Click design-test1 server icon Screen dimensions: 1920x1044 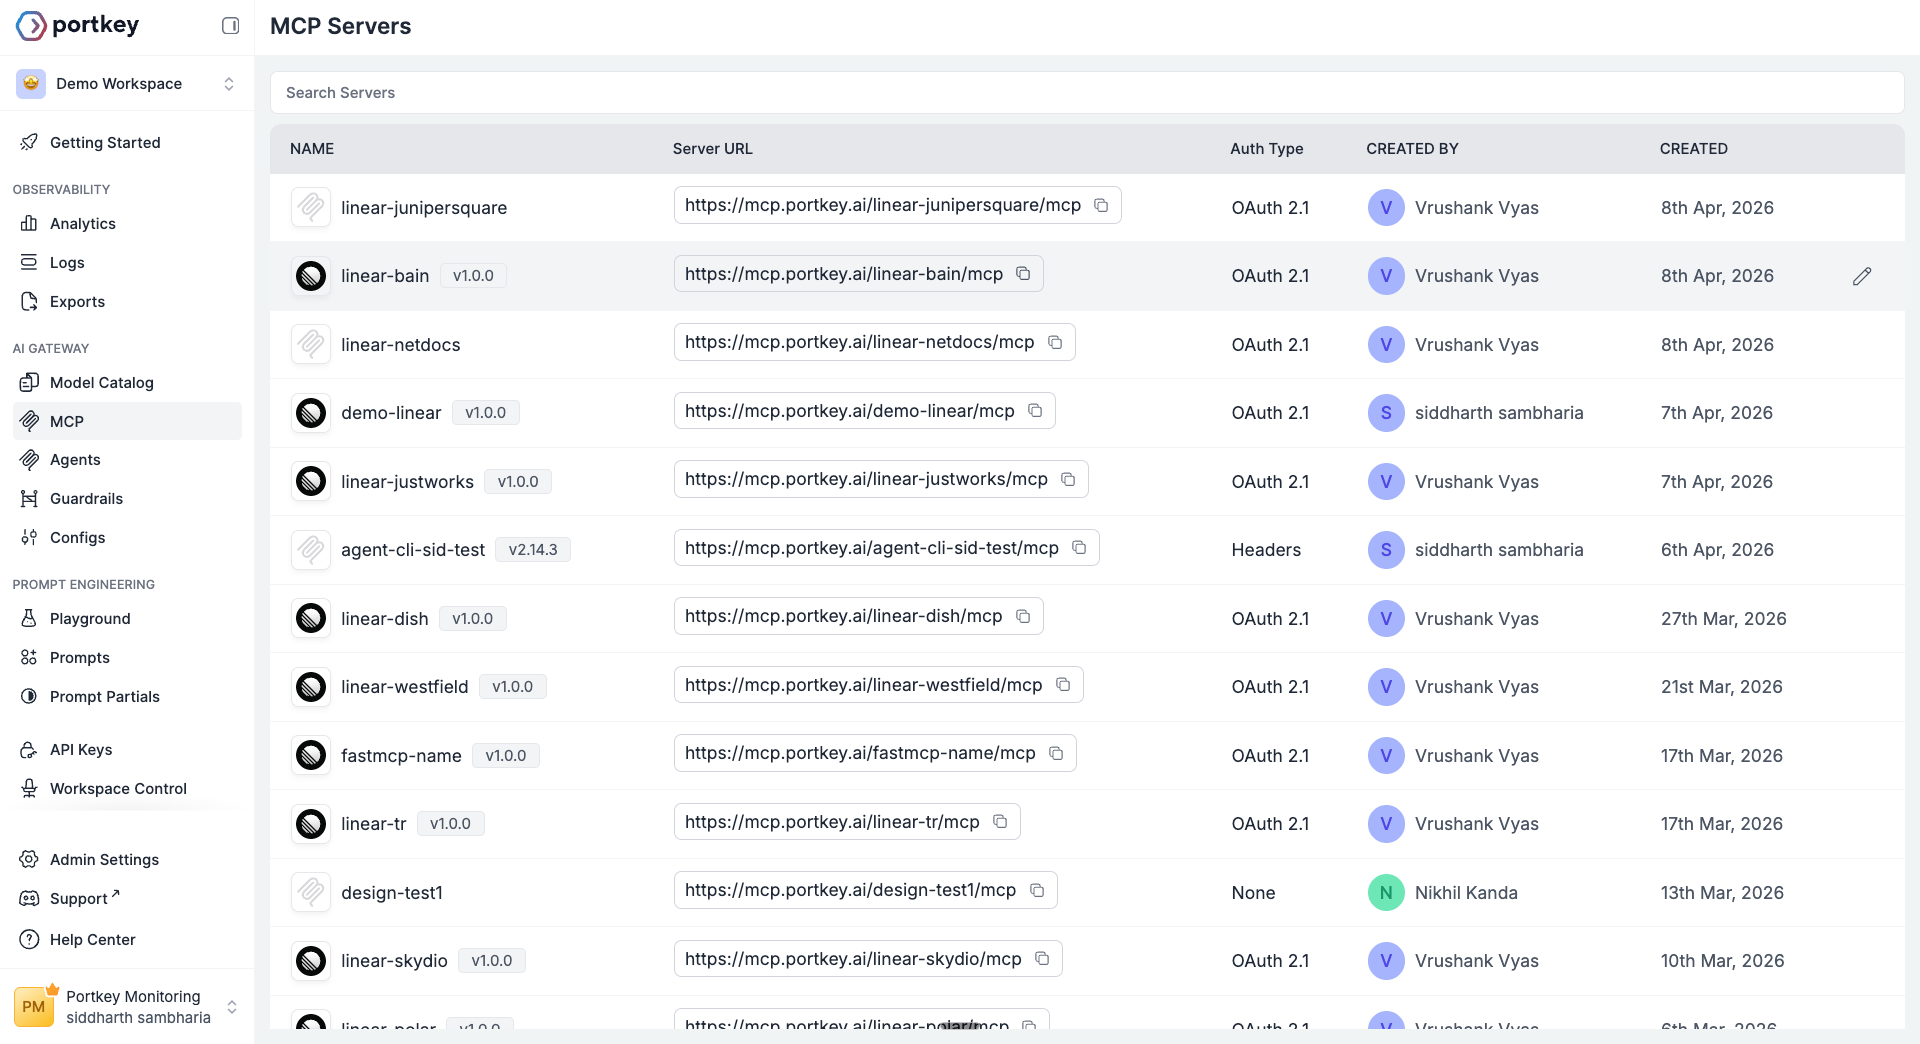[x=311, y=892]
